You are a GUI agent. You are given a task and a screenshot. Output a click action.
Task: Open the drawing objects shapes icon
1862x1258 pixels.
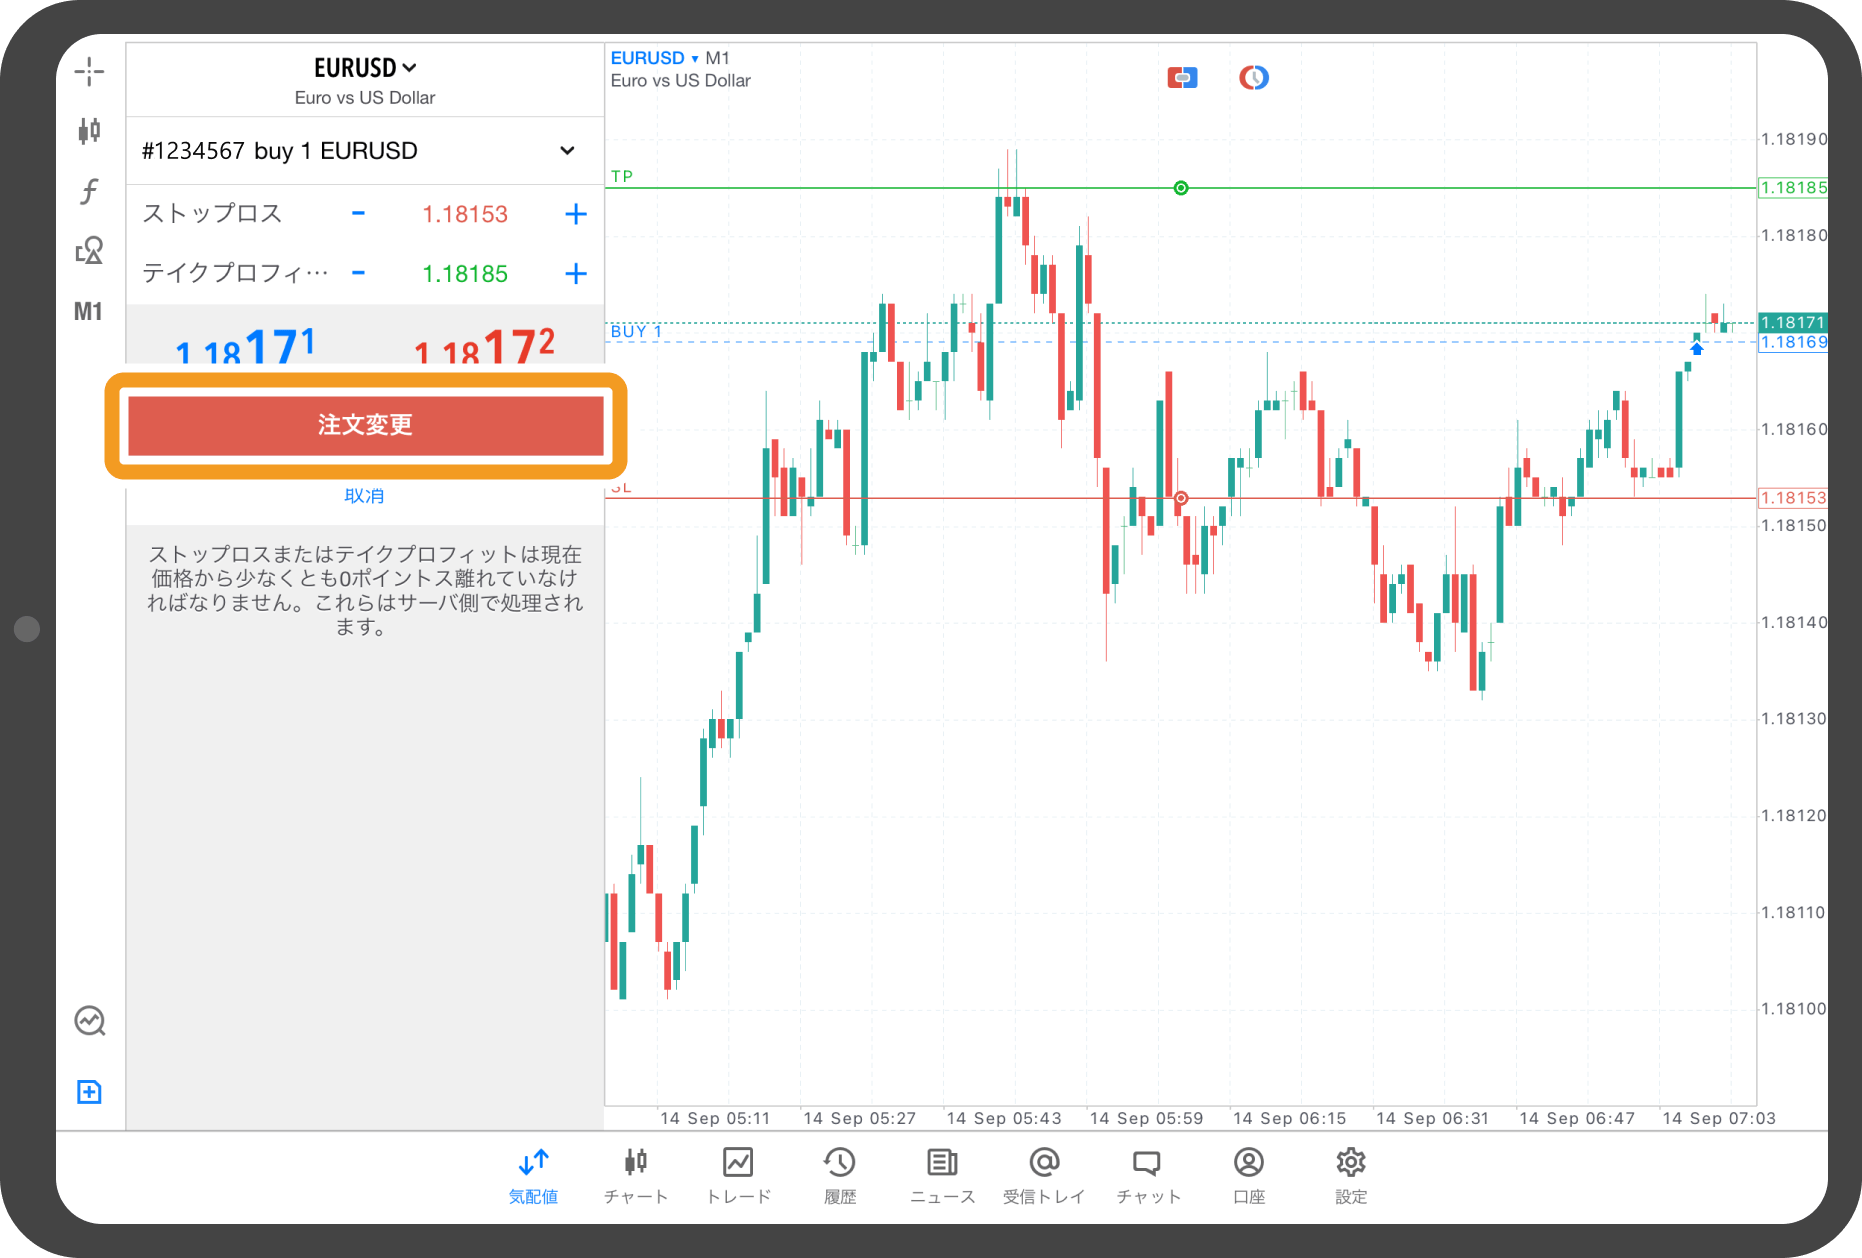(x=89, y=250)
